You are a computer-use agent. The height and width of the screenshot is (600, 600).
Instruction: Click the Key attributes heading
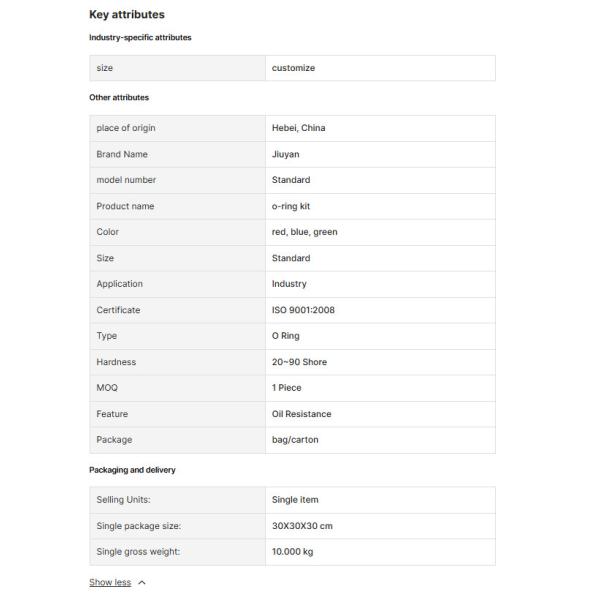pyautogui.click(x=127, y=15)
